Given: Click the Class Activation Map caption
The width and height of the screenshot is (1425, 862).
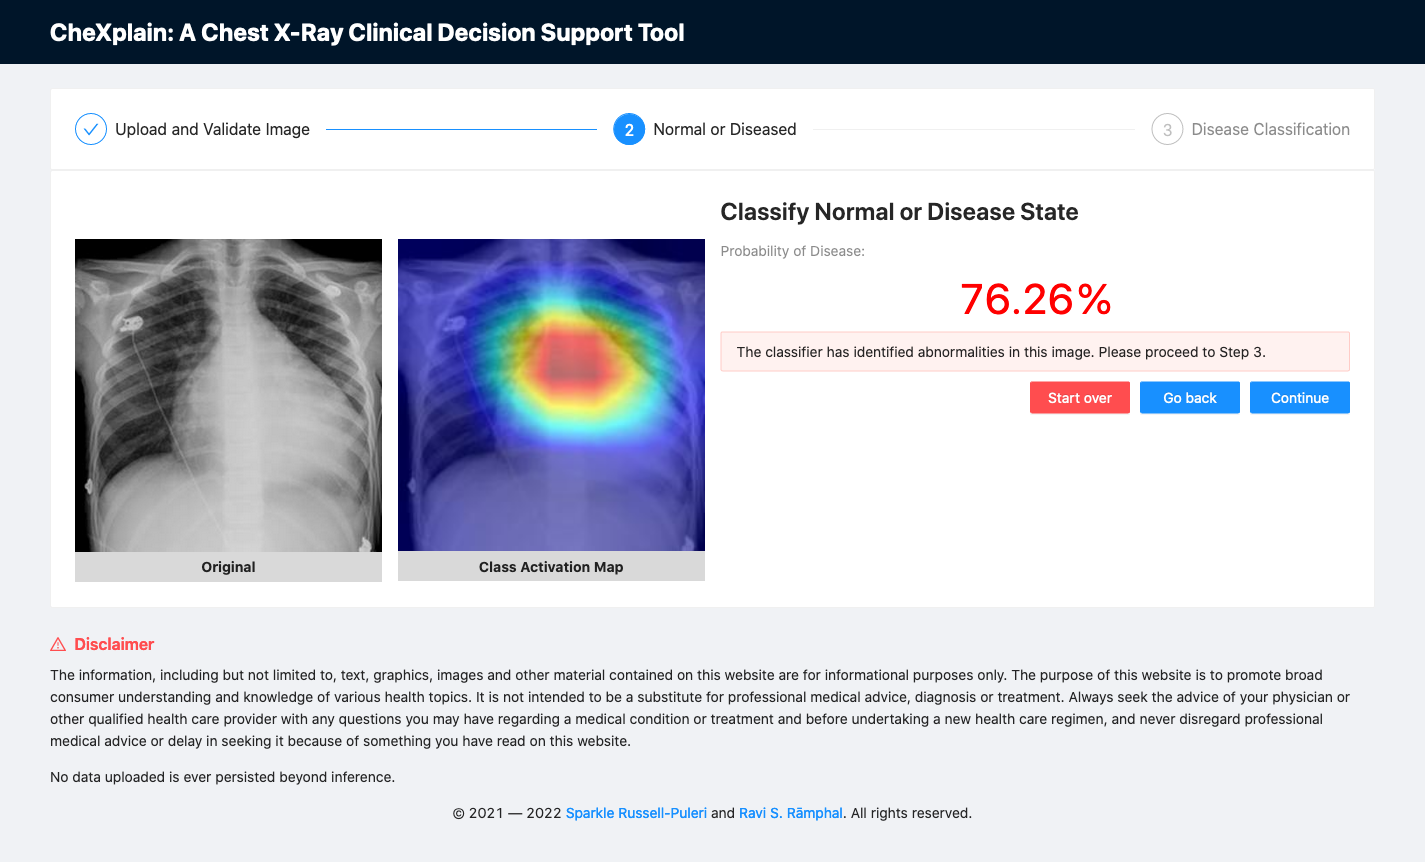Looking at the screenshot, I should (551, 567).
